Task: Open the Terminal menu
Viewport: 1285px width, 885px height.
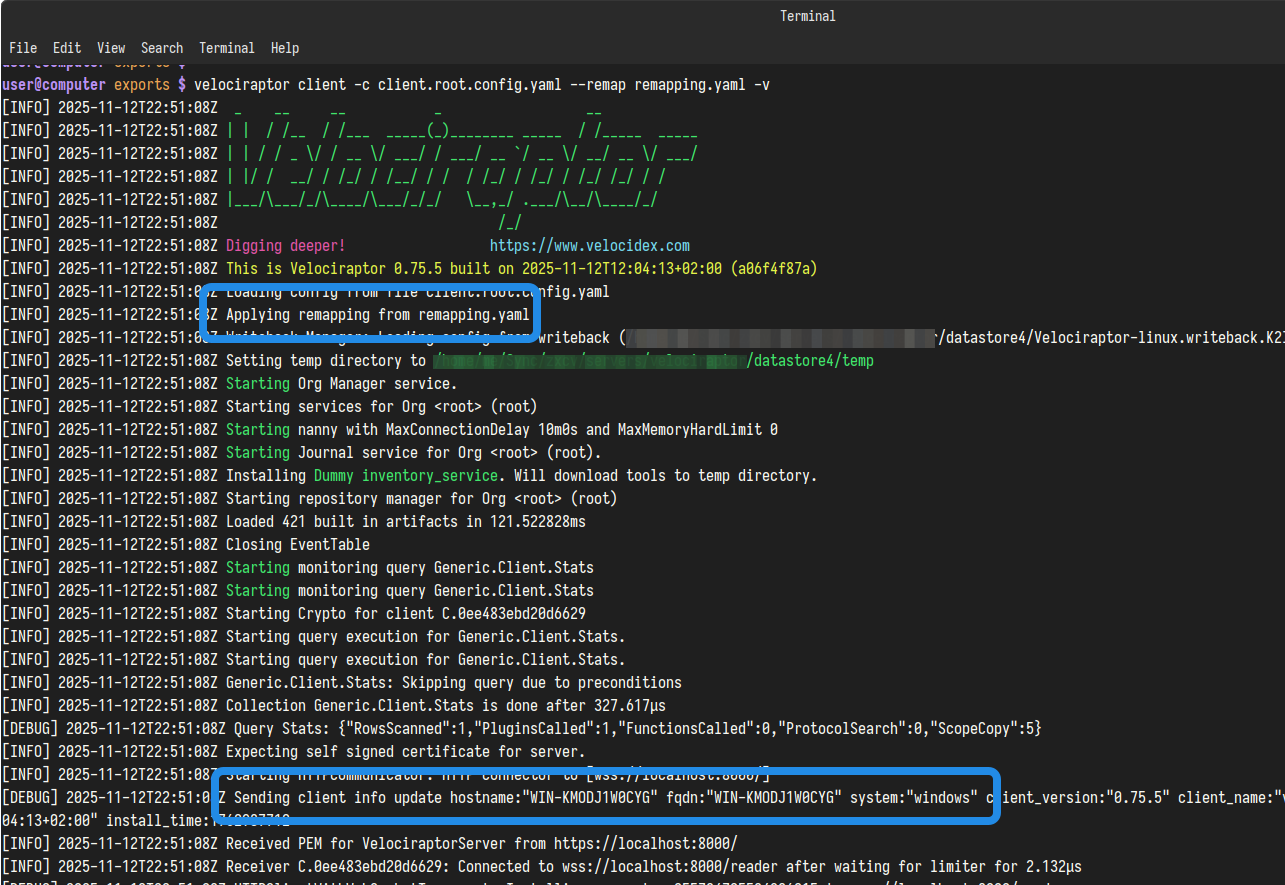Action: tap(226, 48)
